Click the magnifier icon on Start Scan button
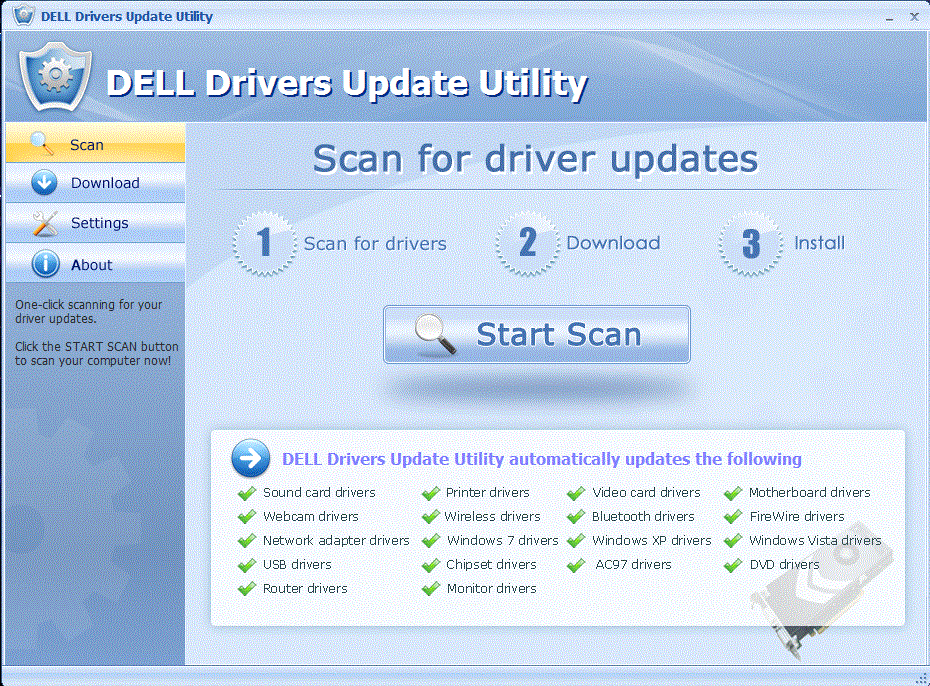Screen dimensions: 930x686 (435, 334)
